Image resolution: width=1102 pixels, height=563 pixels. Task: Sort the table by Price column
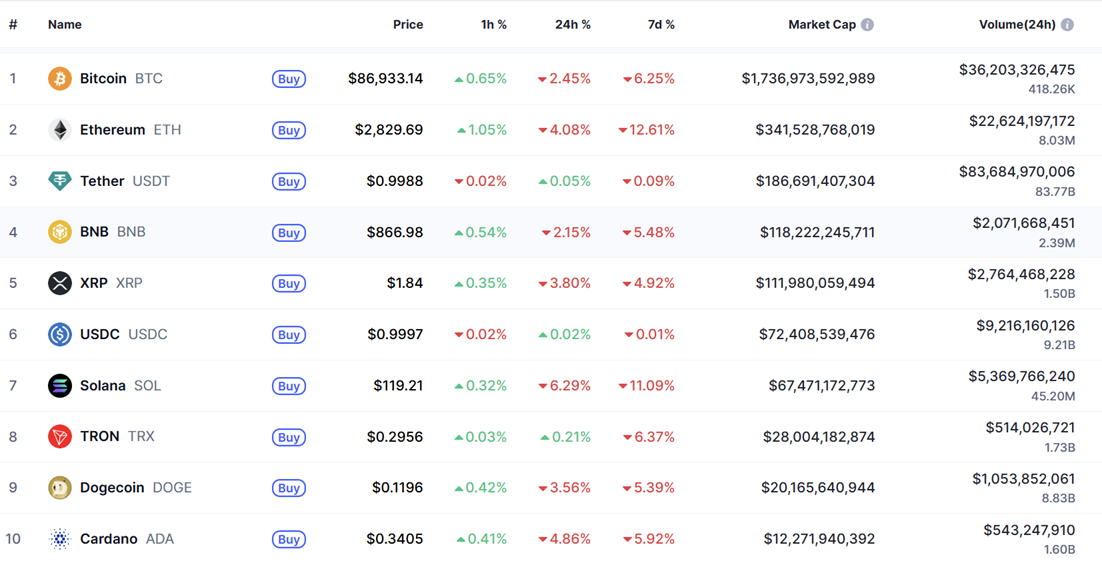[407, 25]
